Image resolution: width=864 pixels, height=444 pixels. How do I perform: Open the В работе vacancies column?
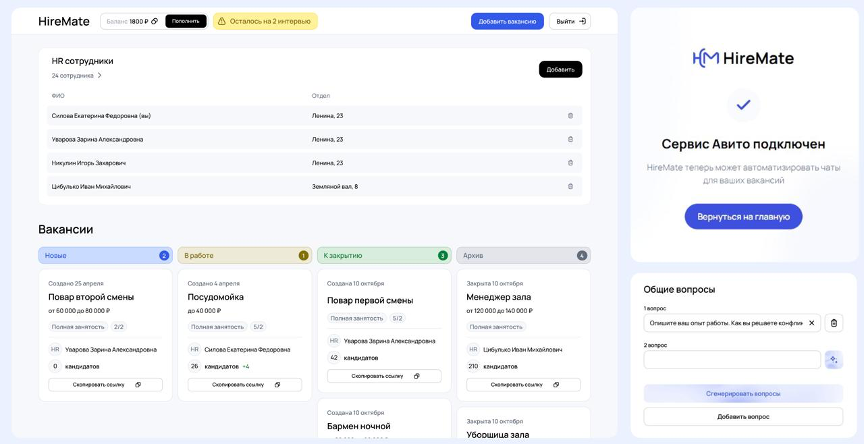[x=245, y=256]
